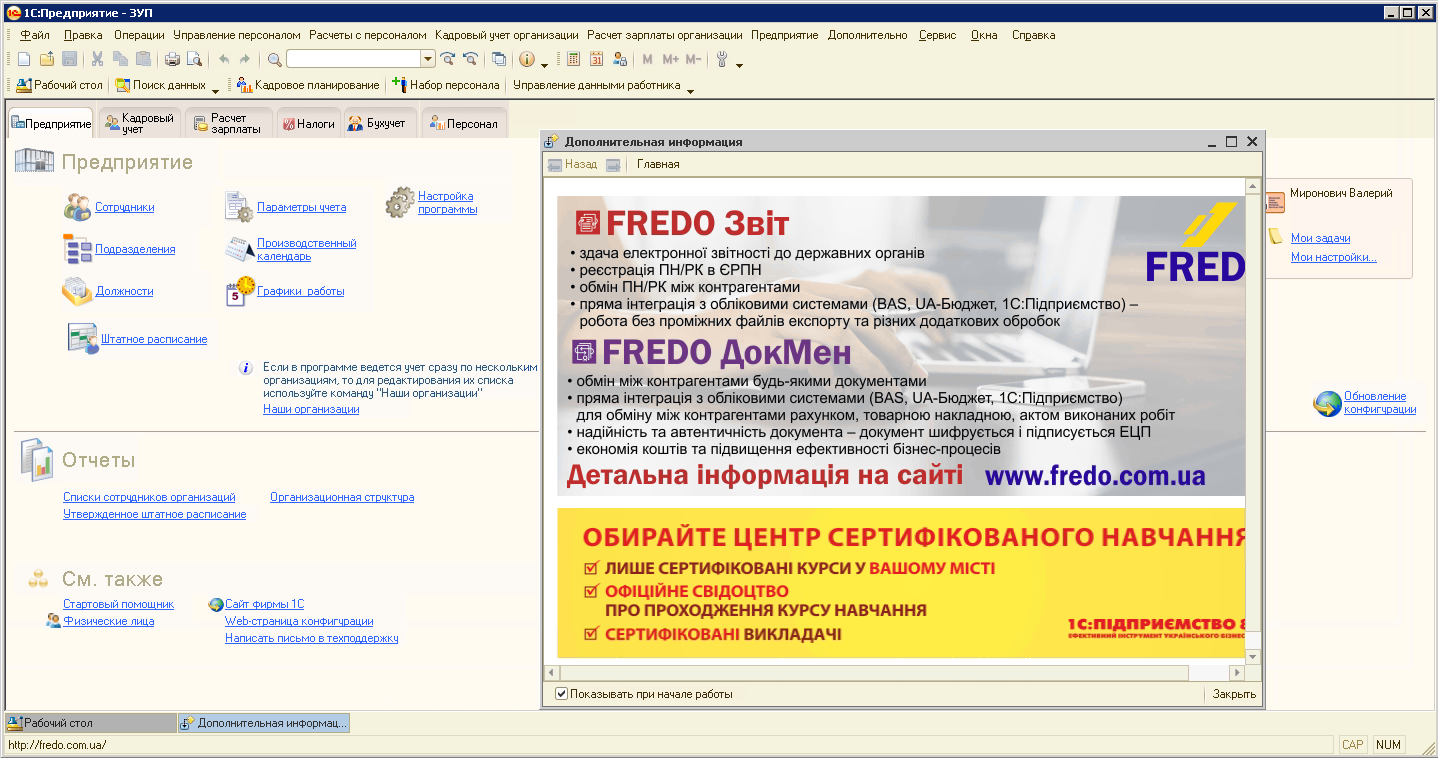Open the Параметры учета link

tap(302, 207)
